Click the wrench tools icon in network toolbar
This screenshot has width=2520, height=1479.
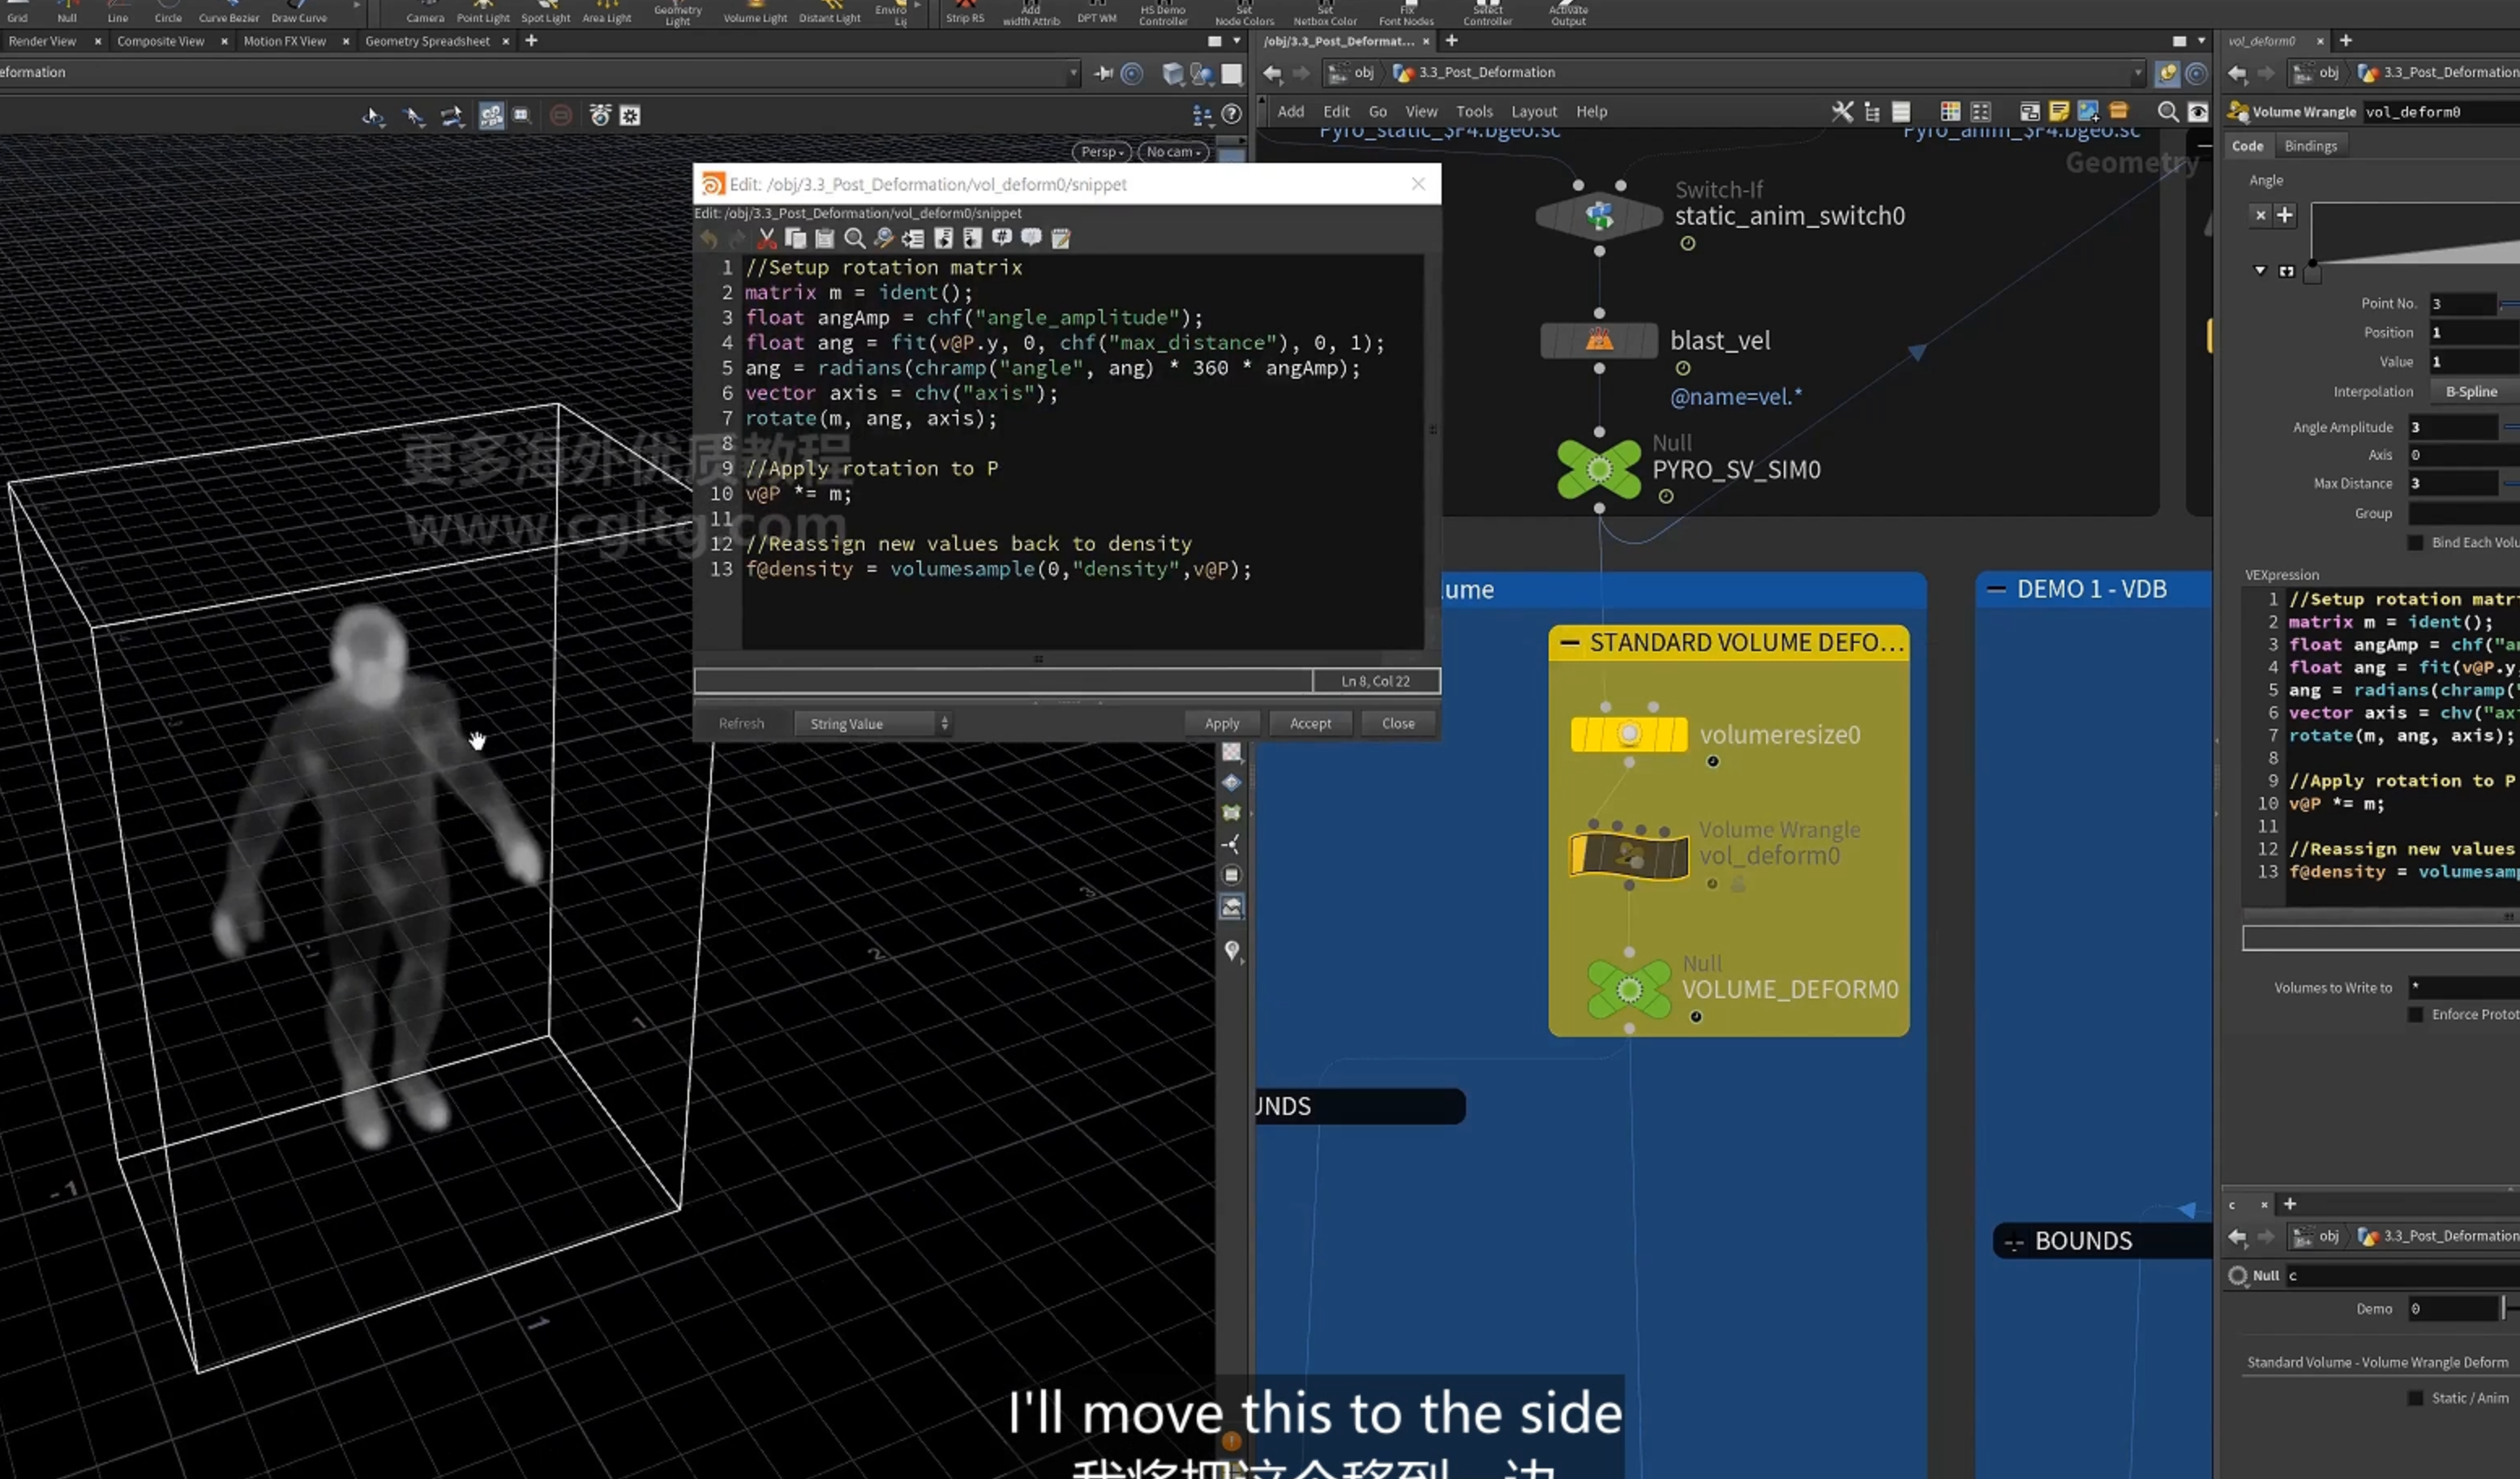point(1842,112)
